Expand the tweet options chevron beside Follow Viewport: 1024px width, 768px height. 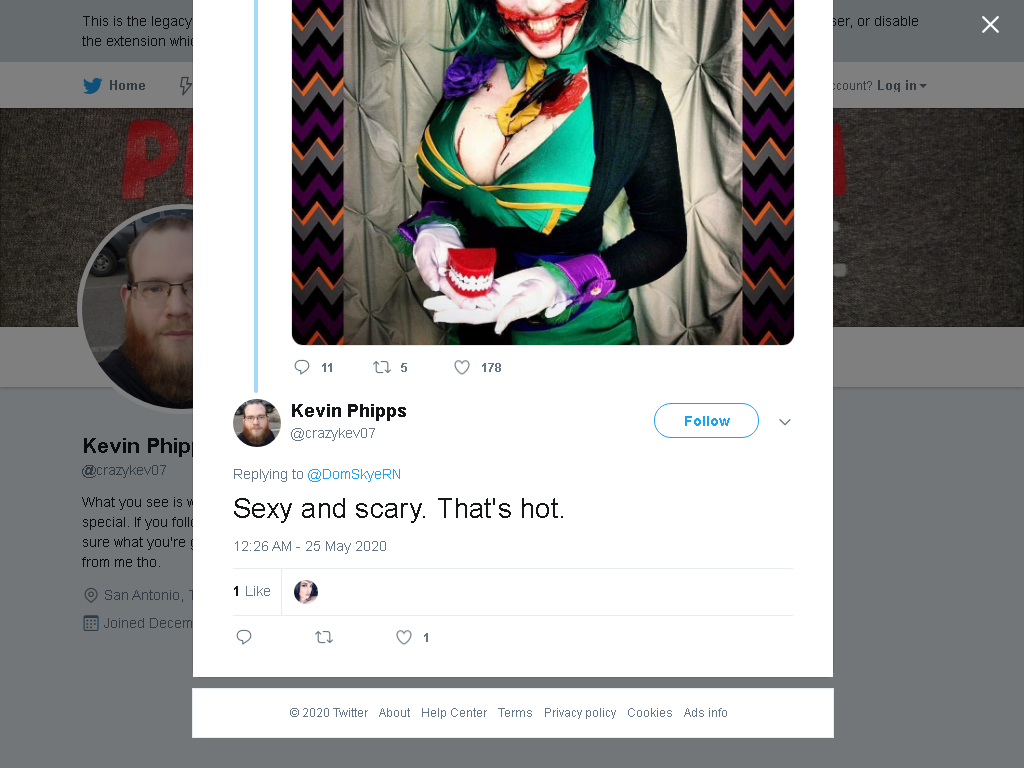(785, 422)
